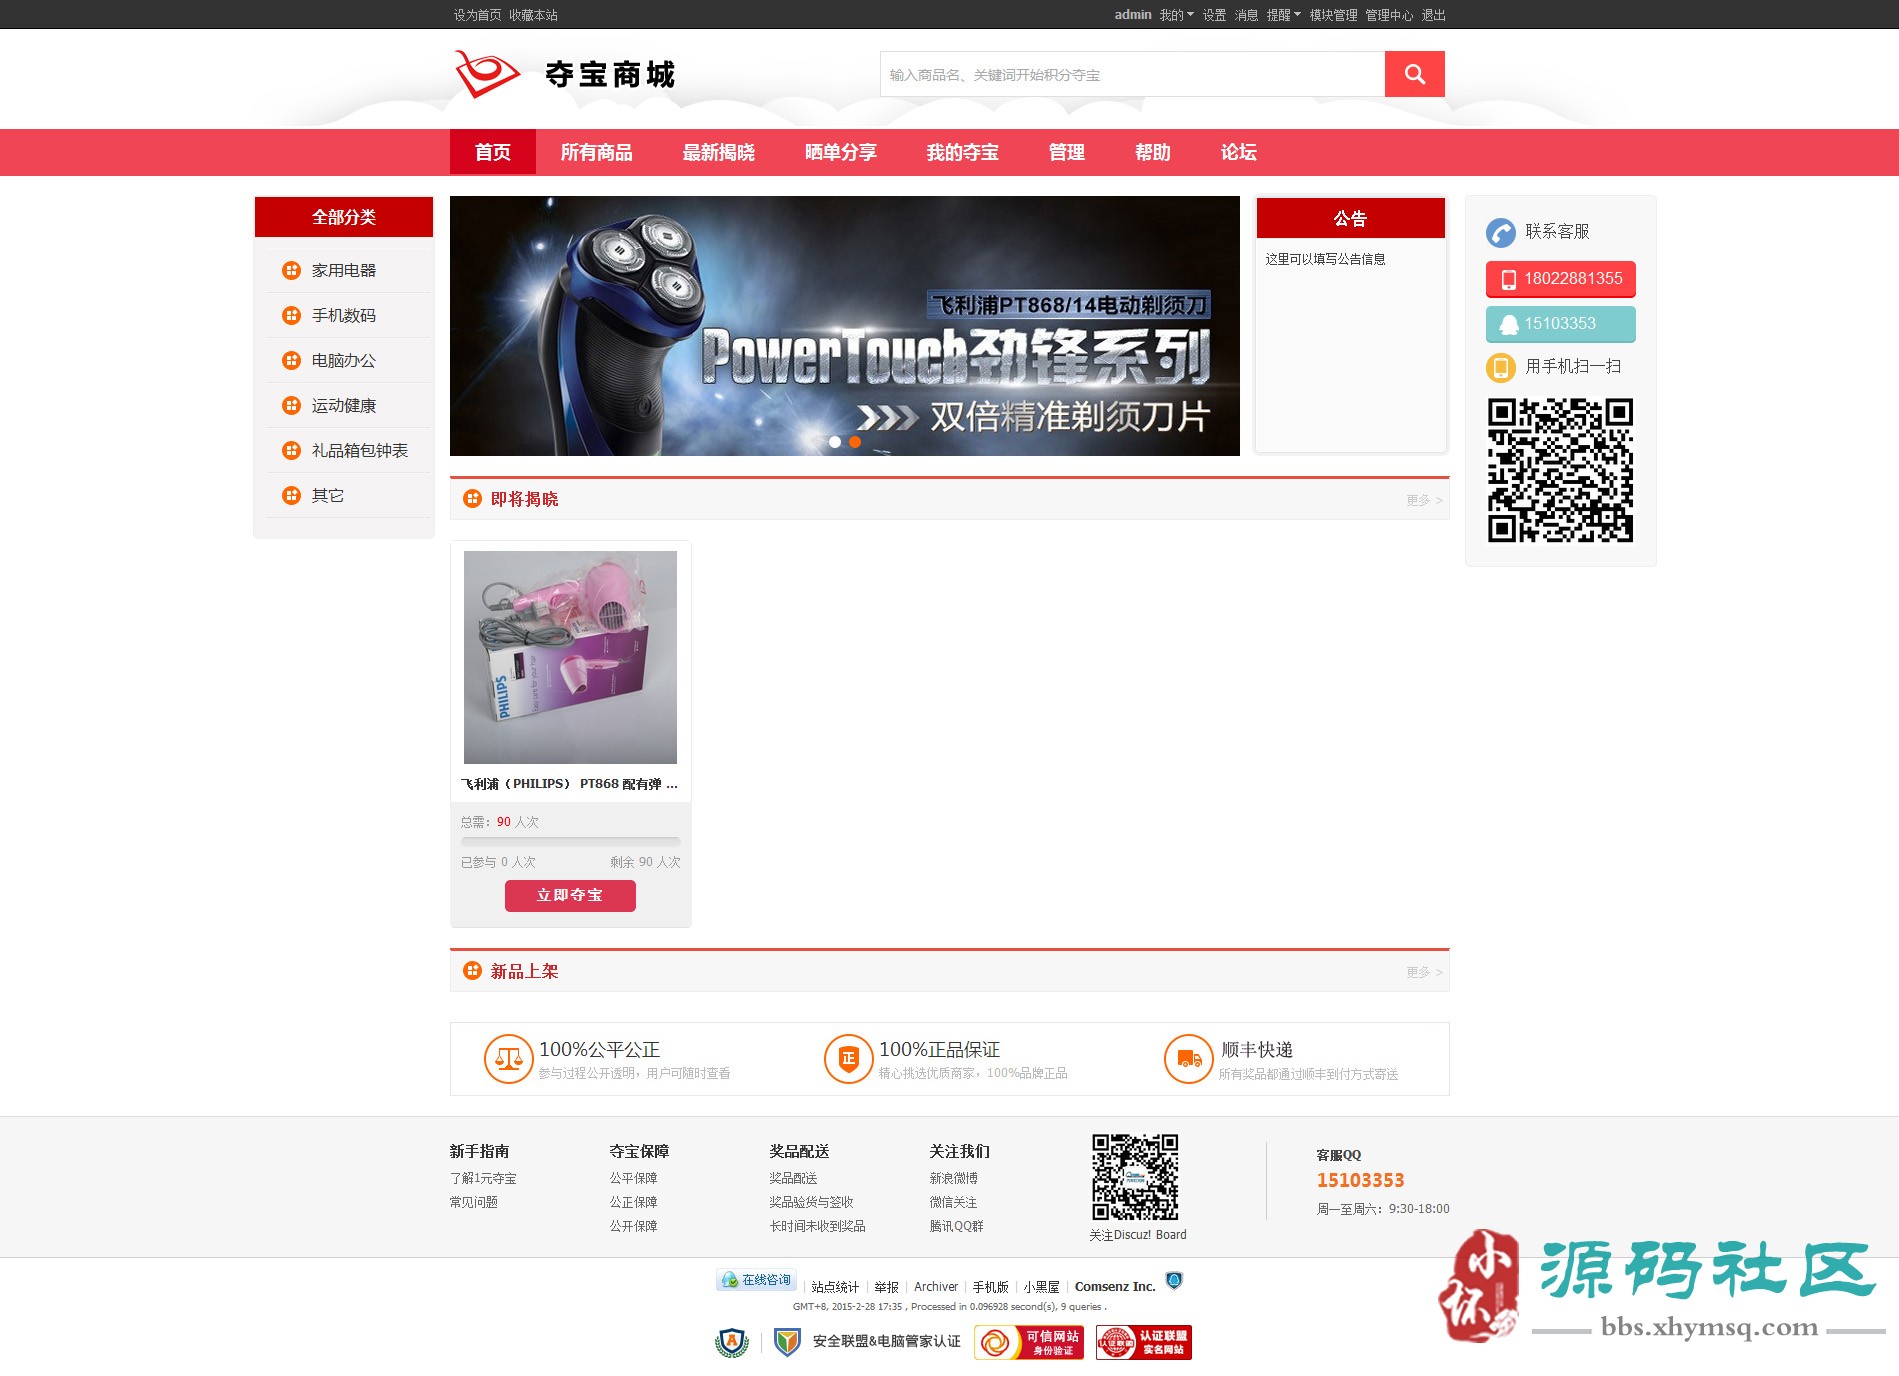Open the 我的 dropdown menu
The image size is (1899, 1376).
click(x=1176, y=15)
